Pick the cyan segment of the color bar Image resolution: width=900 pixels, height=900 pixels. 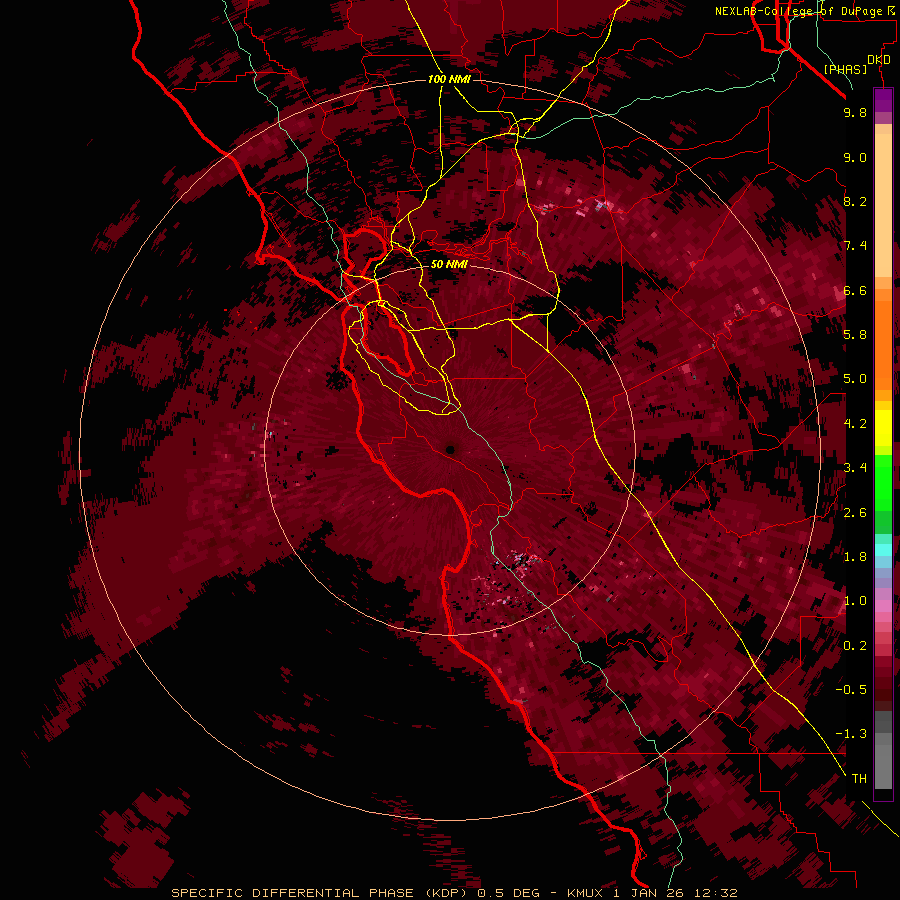[x=883, y=550]
